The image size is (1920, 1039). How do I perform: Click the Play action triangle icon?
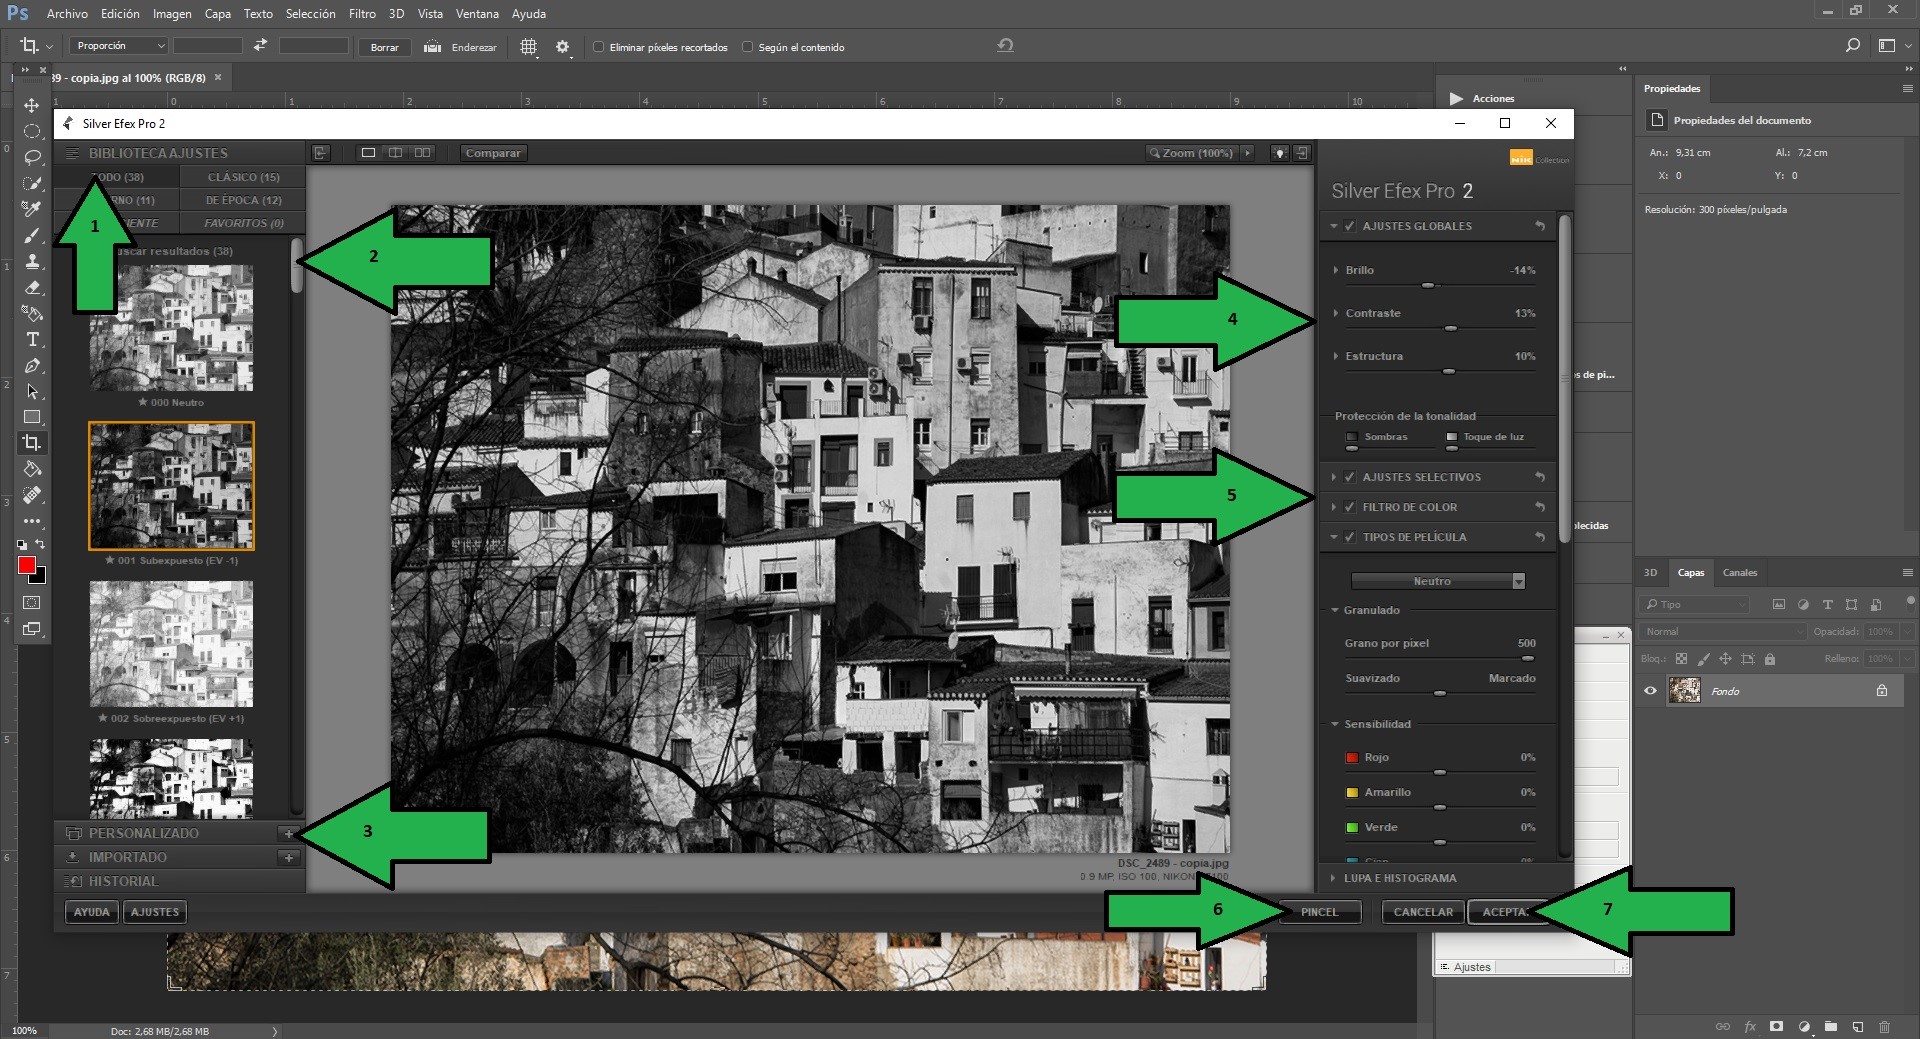pyautogui.click(x=1456, y=98)
